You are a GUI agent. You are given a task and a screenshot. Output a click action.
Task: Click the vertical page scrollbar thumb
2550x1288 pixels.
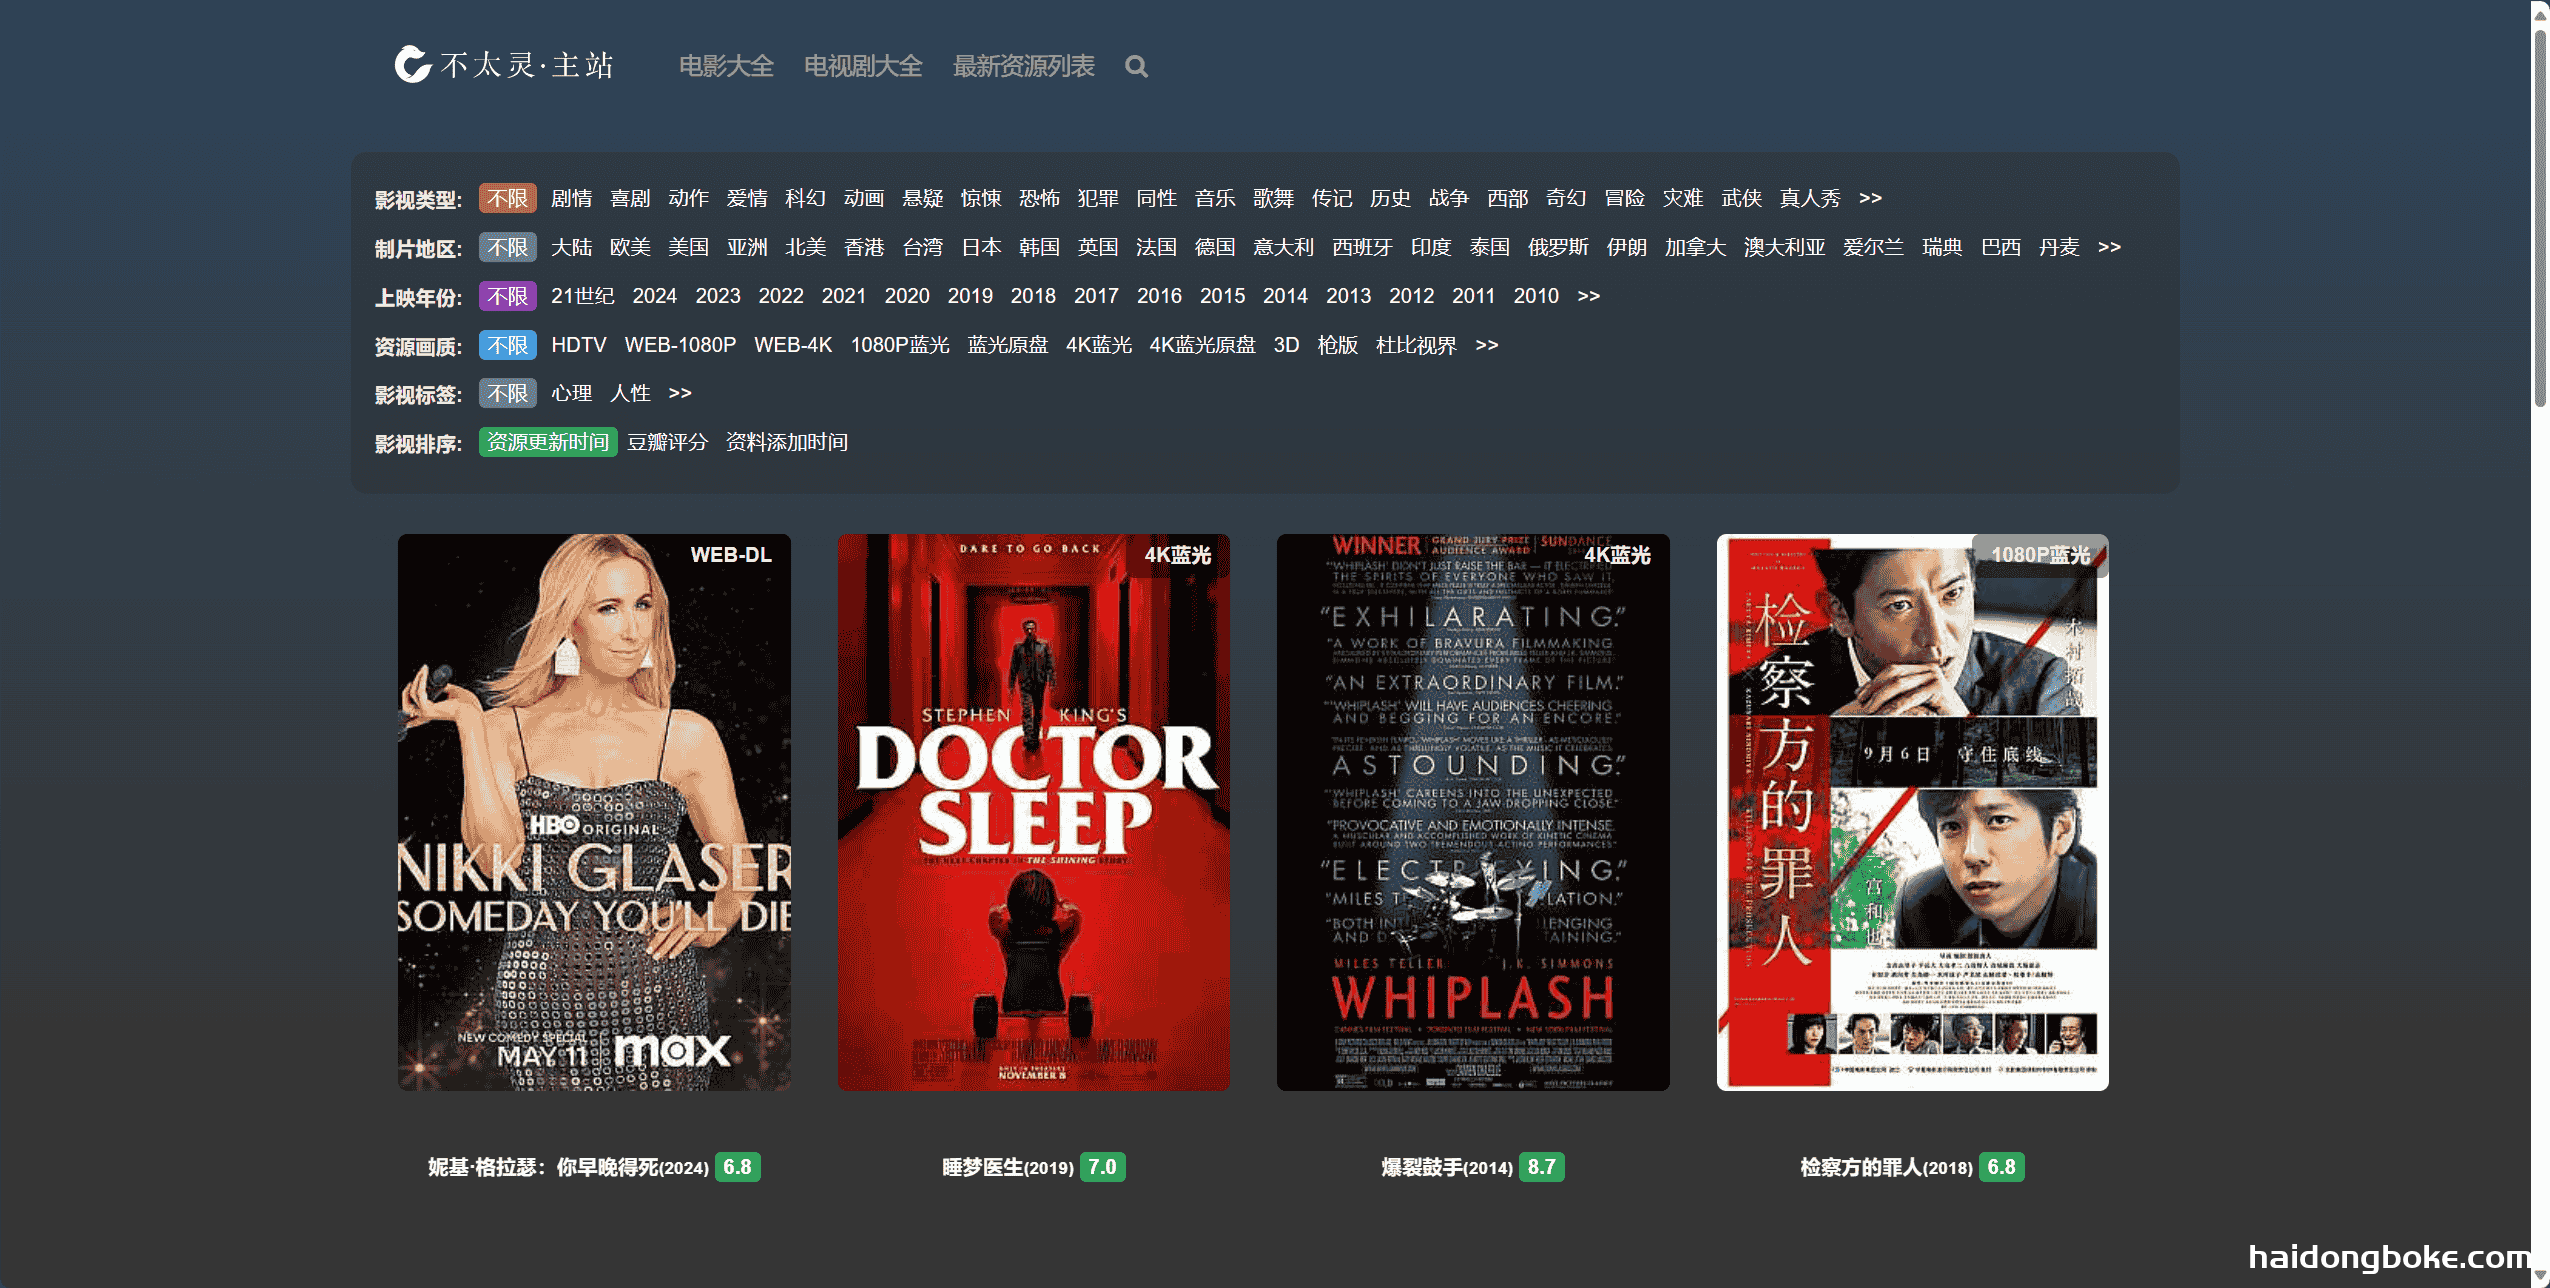pos(2540,218)
